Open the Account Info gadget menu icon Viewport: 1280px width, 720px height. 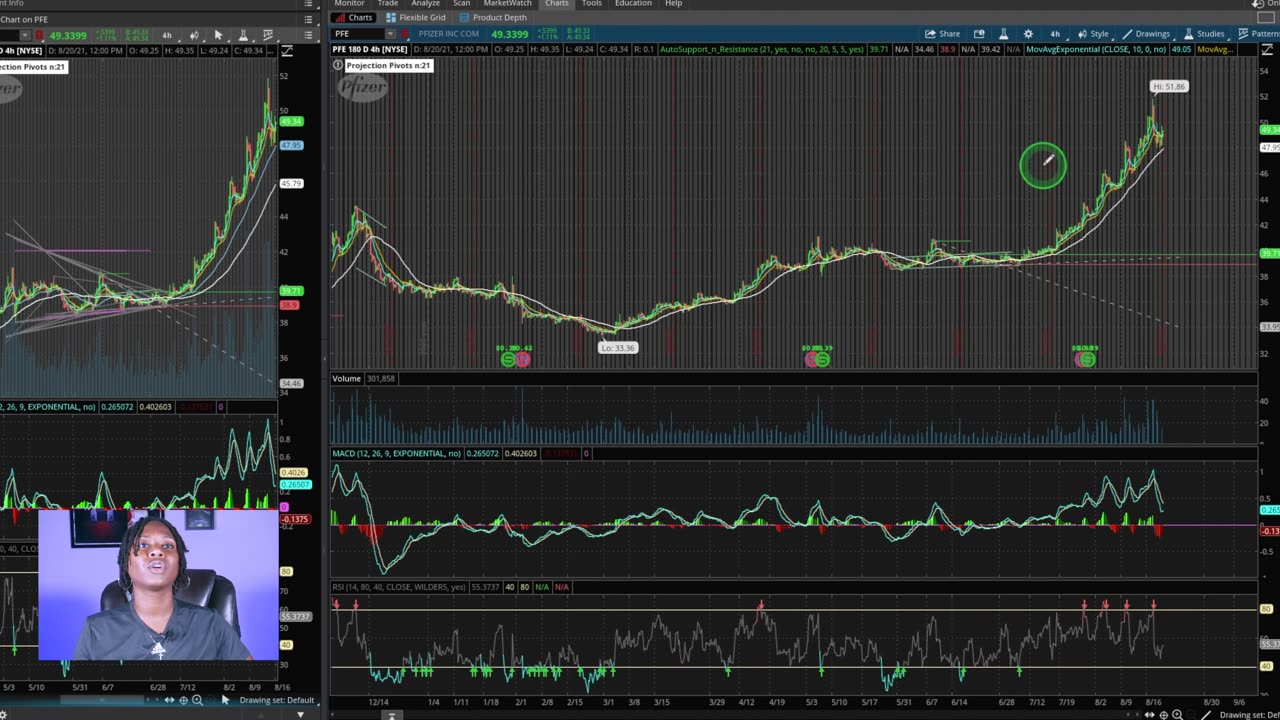(x=306, y=3)
